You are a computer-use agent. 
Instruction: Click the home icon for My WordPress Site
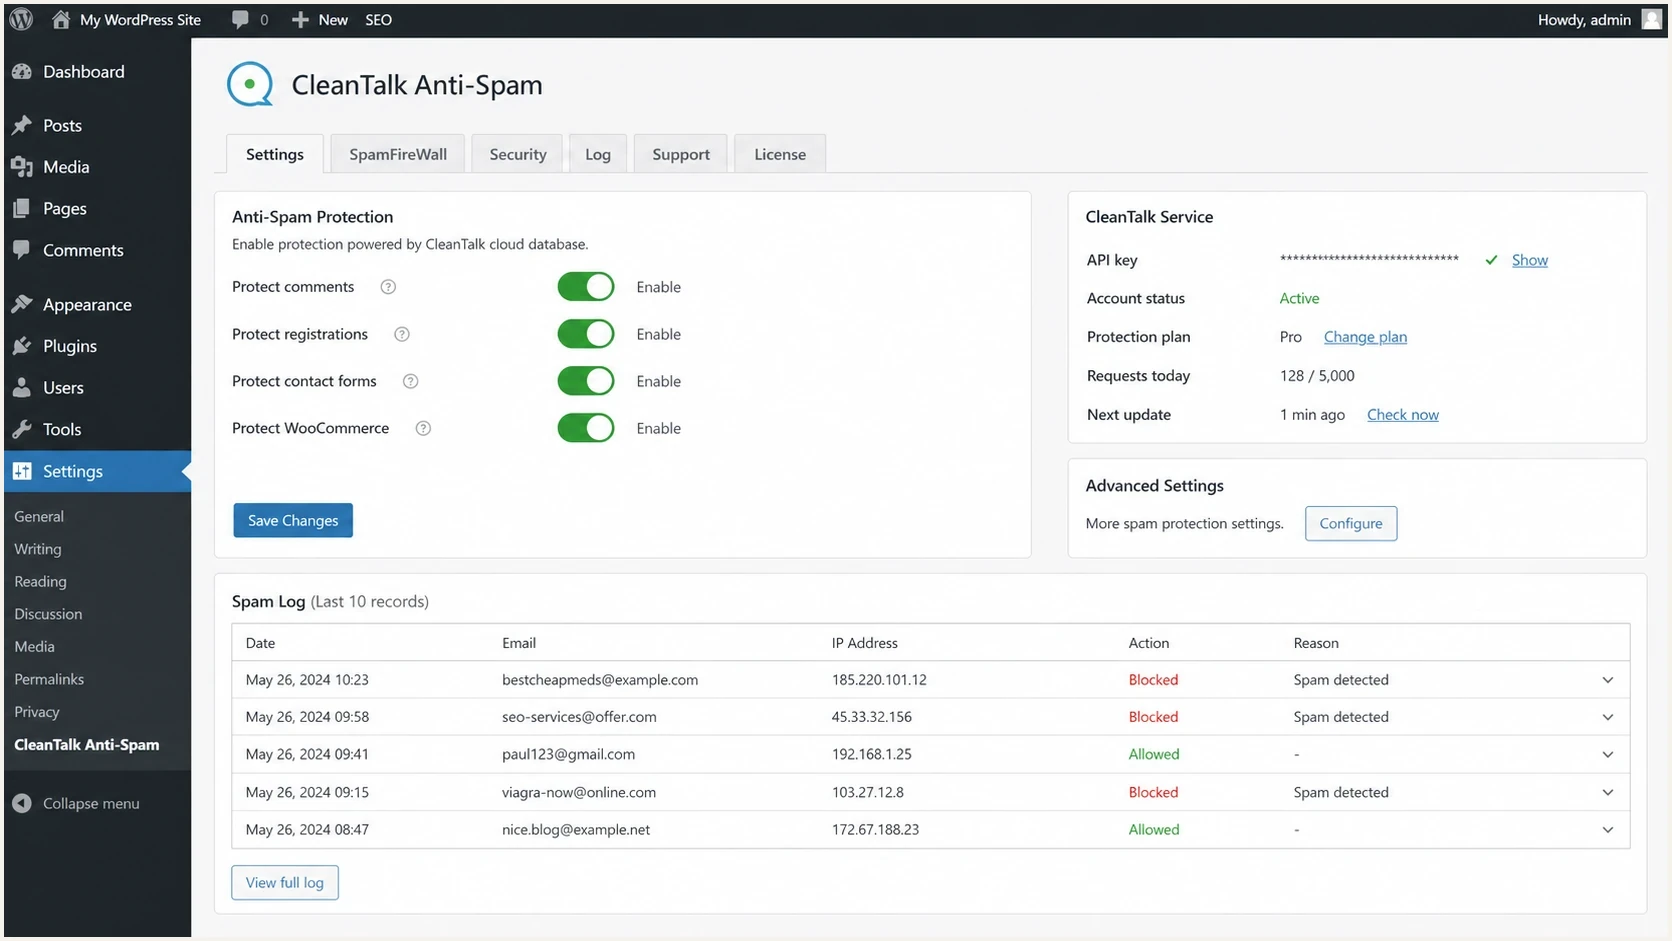61,19
